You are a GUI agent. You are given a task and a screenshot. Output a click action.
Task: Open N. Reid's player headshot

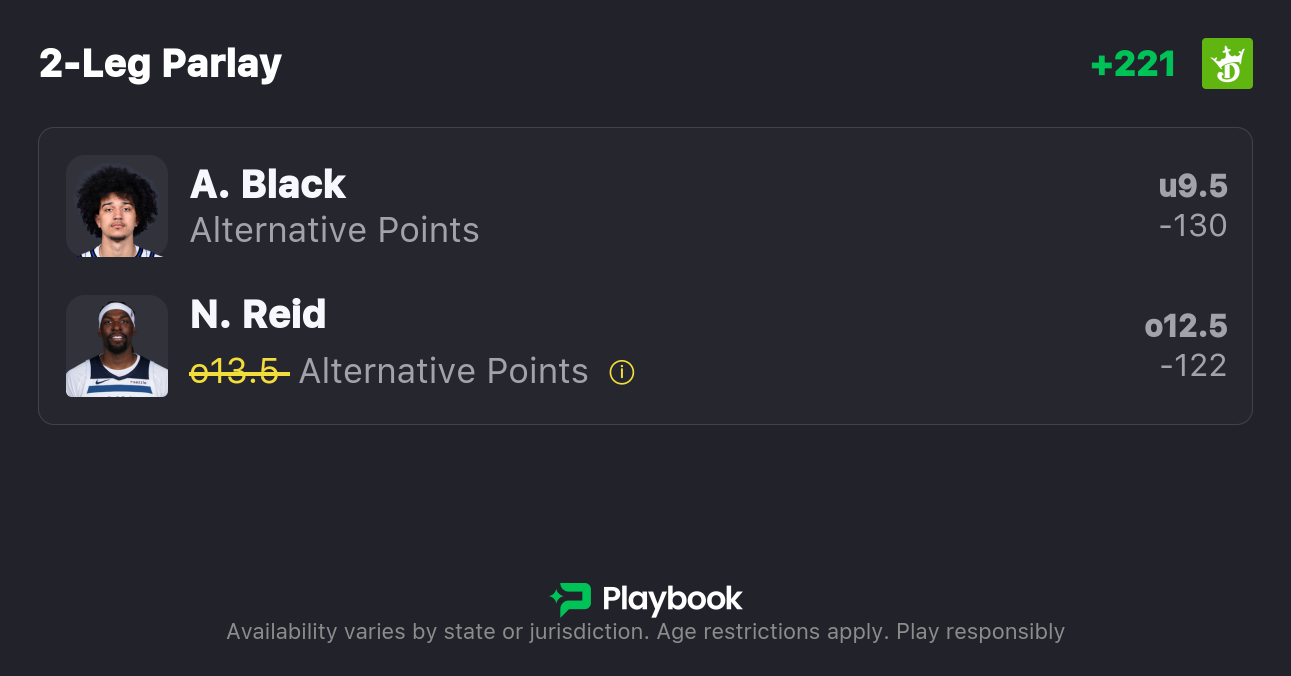pos(116,346)
